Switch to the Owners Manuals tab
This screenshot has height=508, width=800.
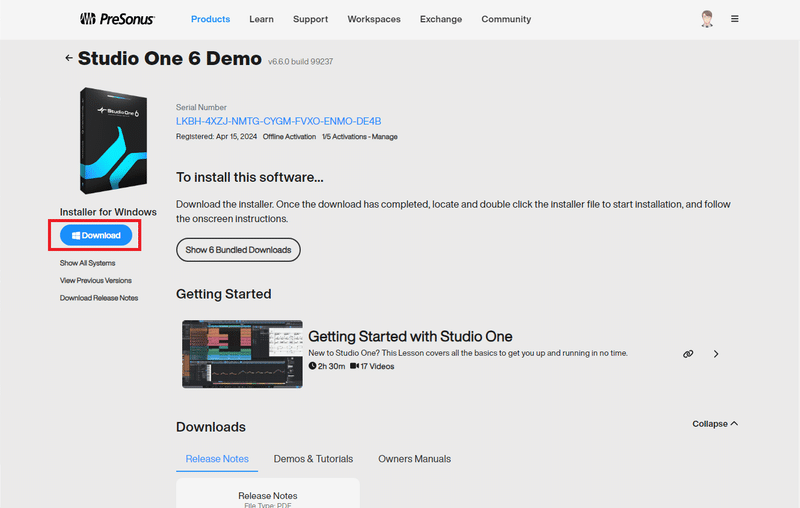point(414,459)
